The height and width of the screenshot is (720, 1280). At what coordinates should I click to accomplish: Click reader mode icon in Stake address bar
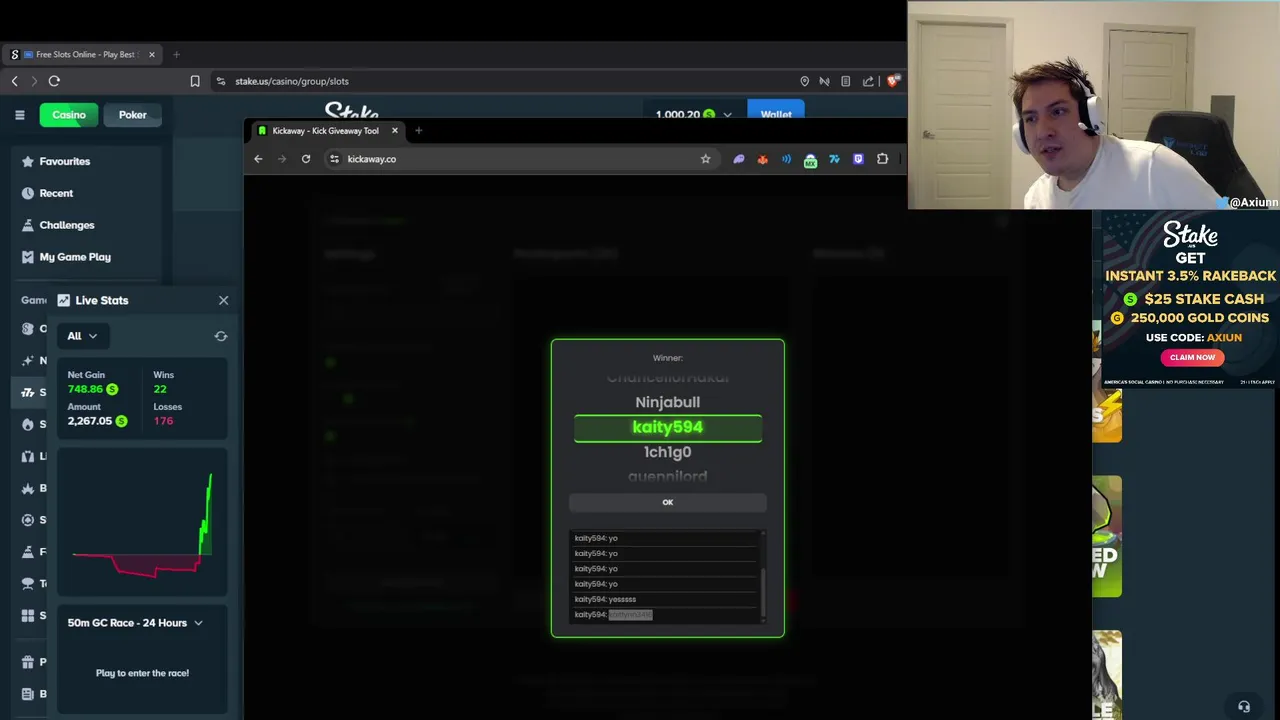pos(846,81)
